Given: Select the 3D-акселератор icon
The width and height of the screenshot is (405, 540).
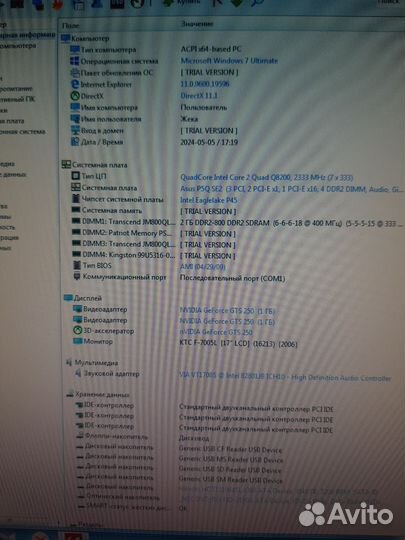Looking at the screenshot, I should click(x=77, y=331).
